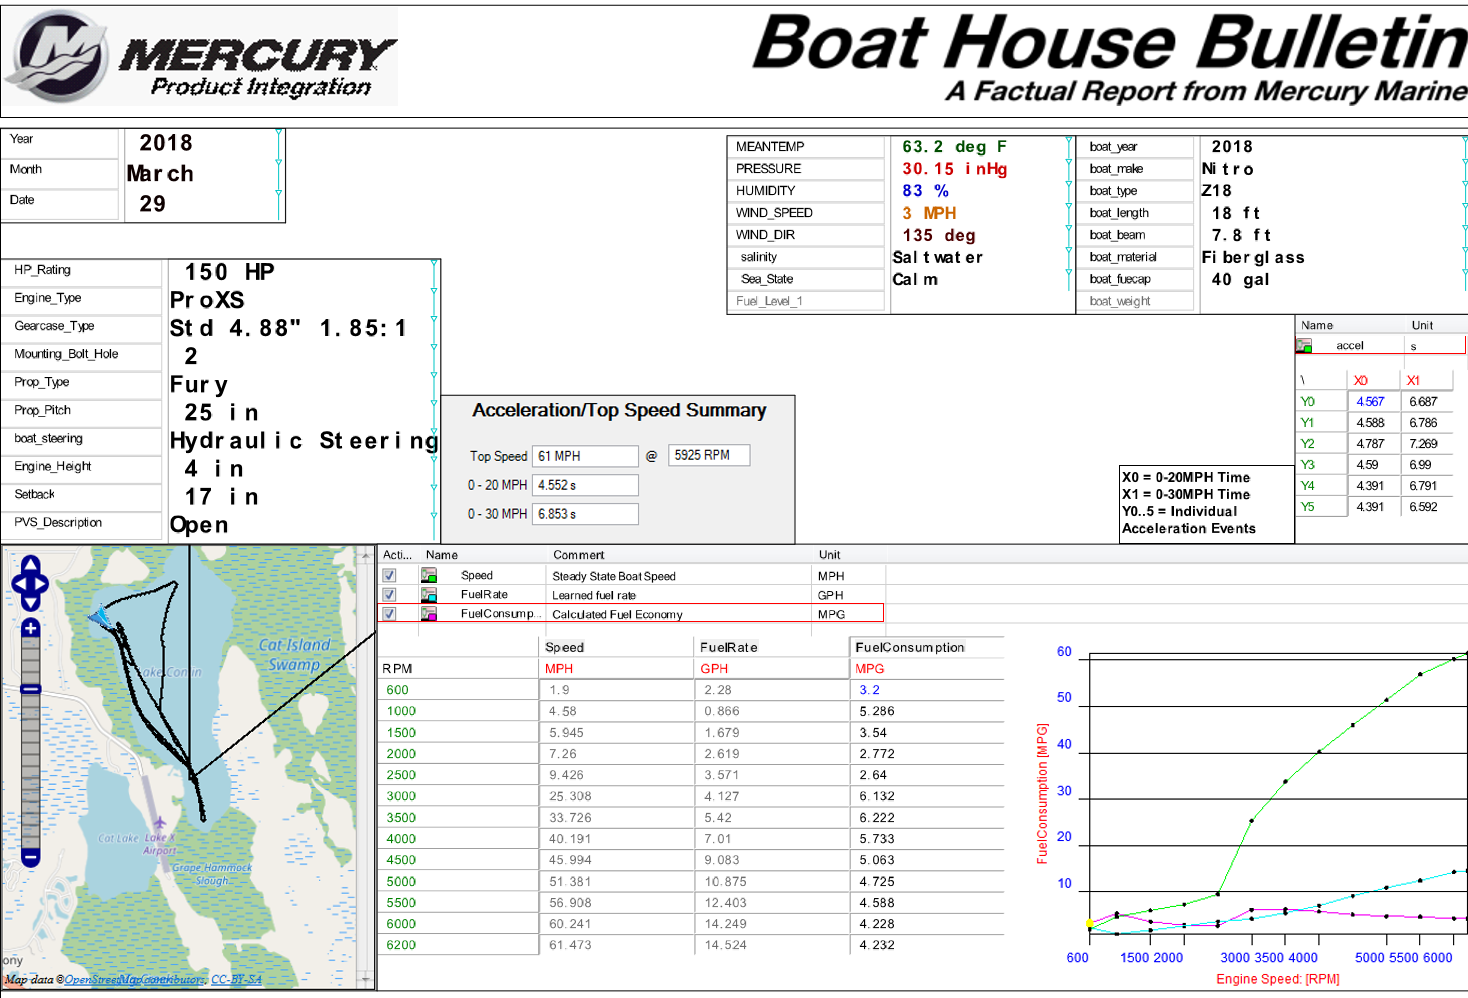Click the Prop_Type label
Image resolution: width=1468 pixels, height=998 pixels.
pos(42,382)
